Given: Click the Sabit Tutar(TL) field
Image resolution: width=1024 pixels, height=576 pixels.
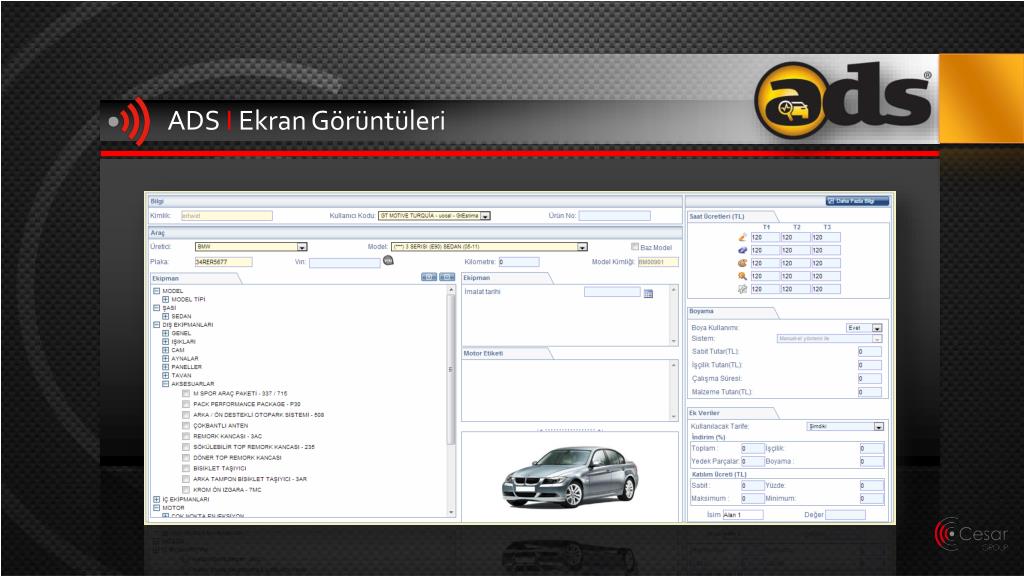Looking at the screenshot, I should pyautogui.click(x=870, y=351).
